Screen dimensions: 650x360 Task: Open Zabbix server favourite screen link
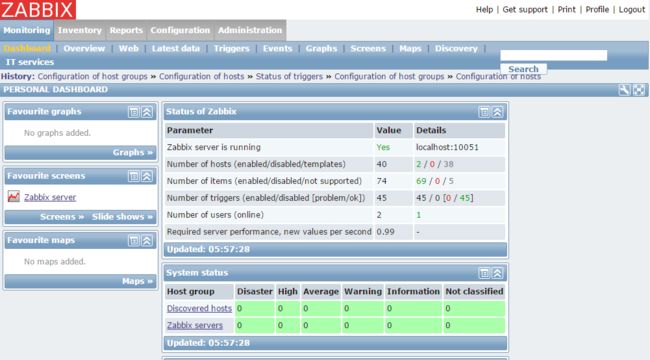coord(50,197)
